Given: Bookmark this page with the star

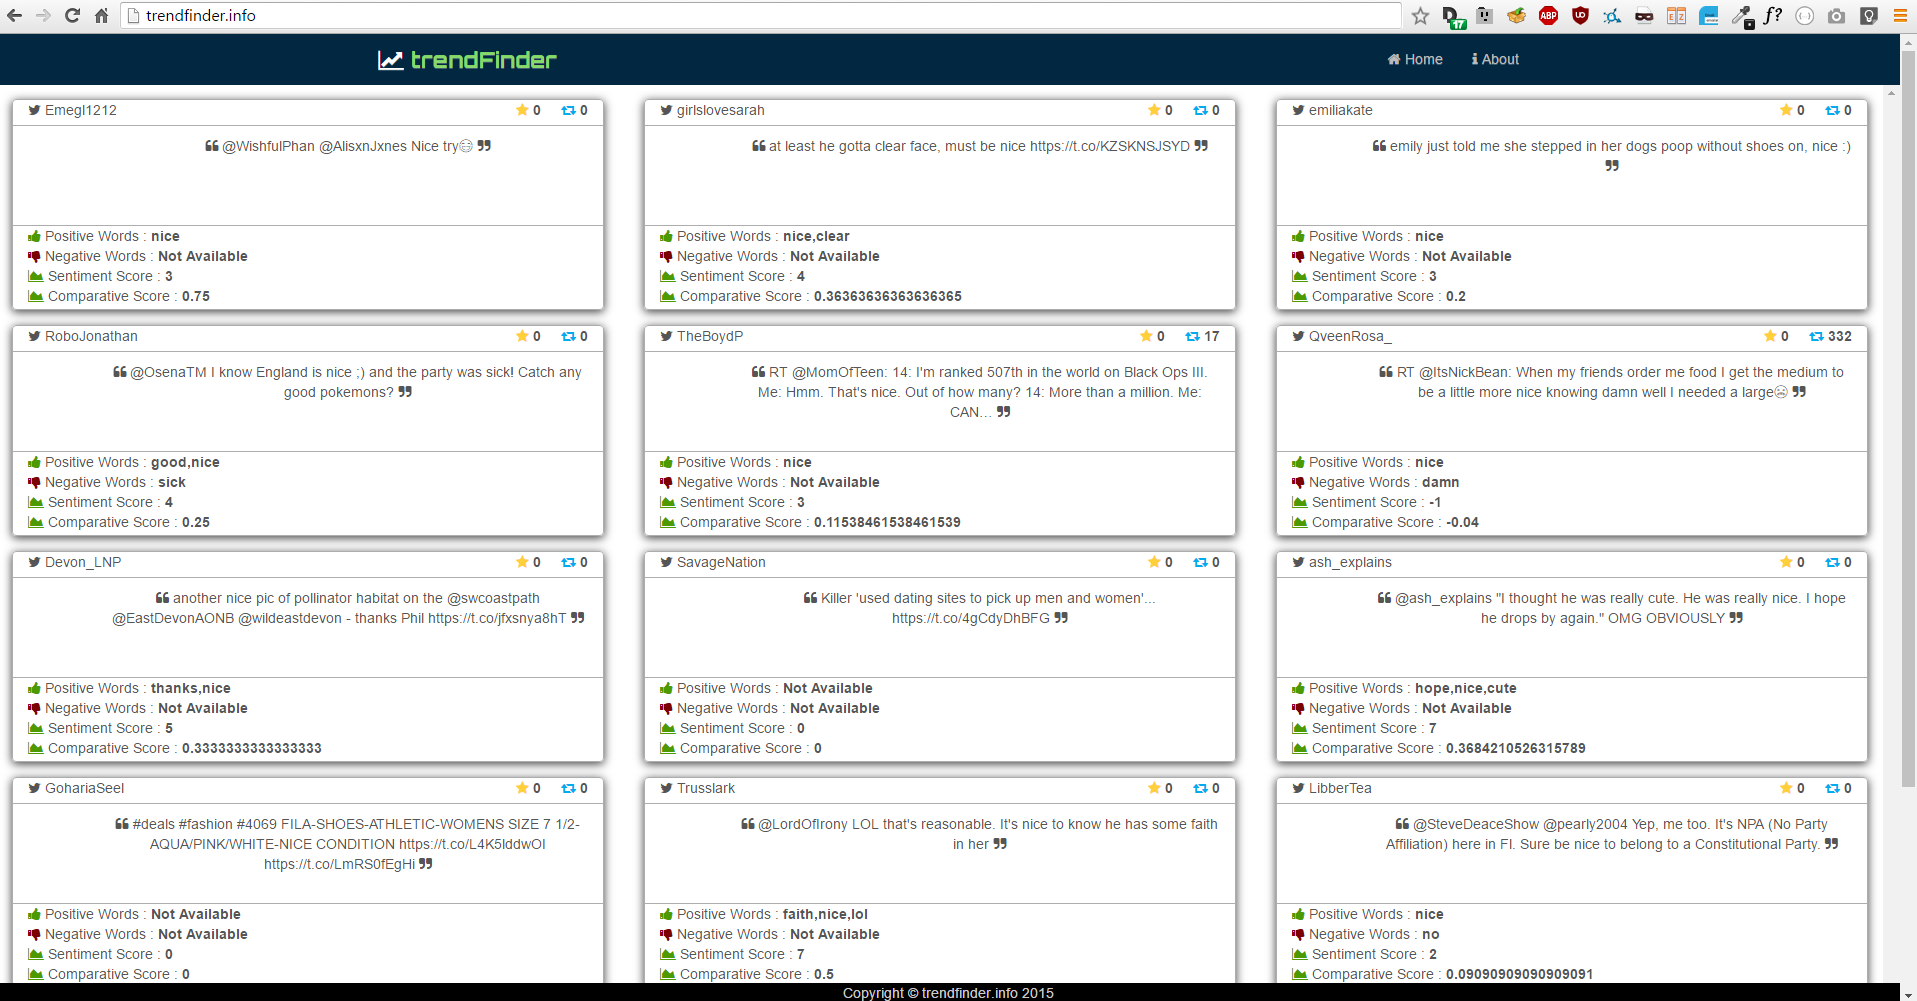Looking at the screenshot, I should point(1420,15).
